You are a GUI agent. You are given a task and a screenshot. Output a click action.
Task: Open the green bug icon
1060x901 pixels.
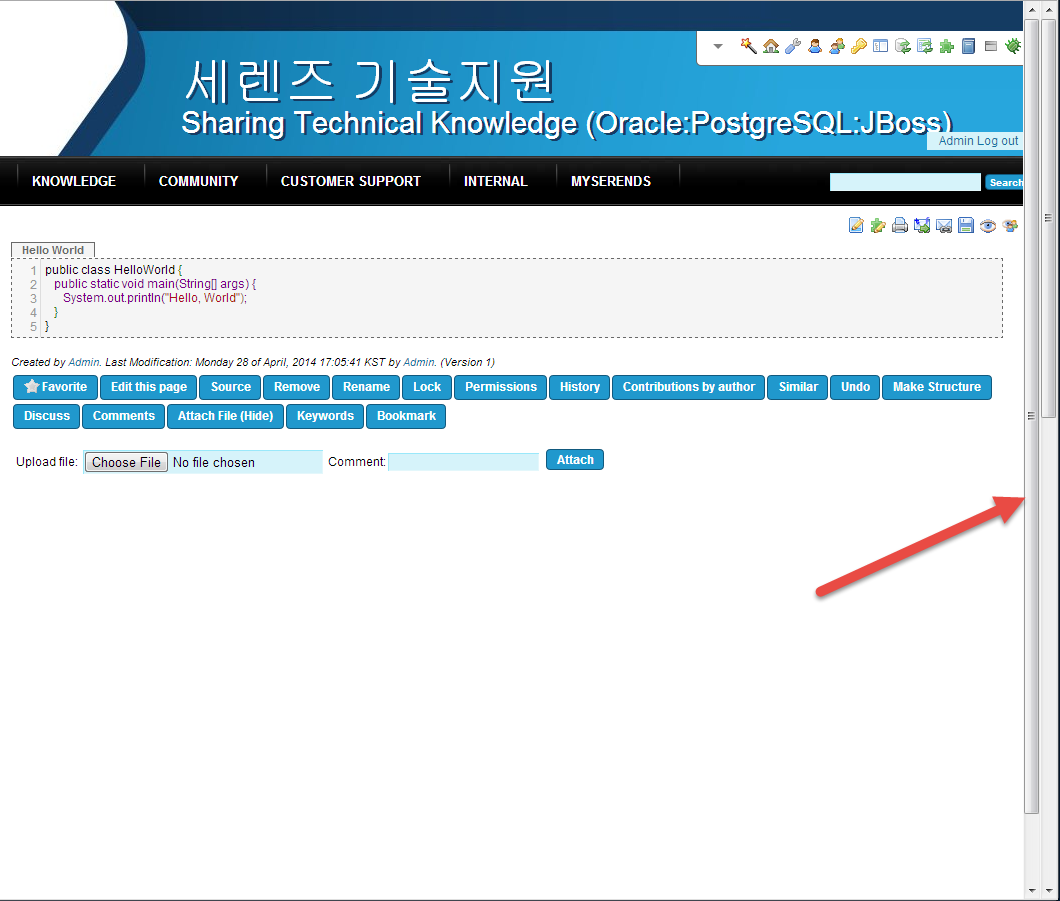click(x=1013, y=46)
